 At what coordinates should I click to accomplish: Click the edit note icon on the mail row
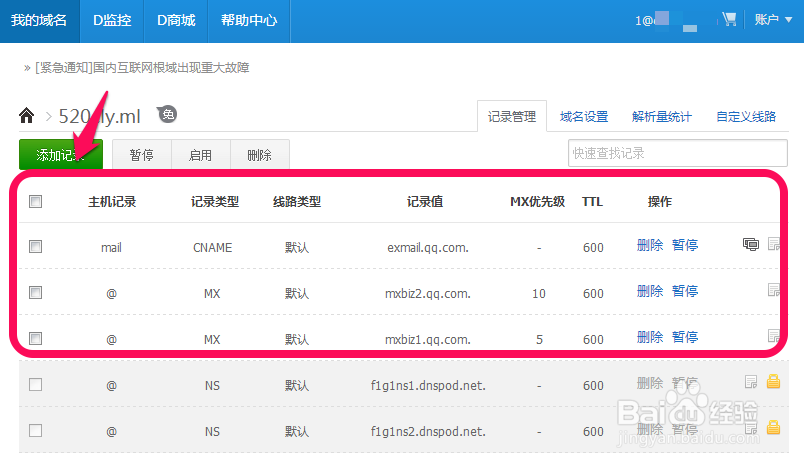tap(774, 244)
